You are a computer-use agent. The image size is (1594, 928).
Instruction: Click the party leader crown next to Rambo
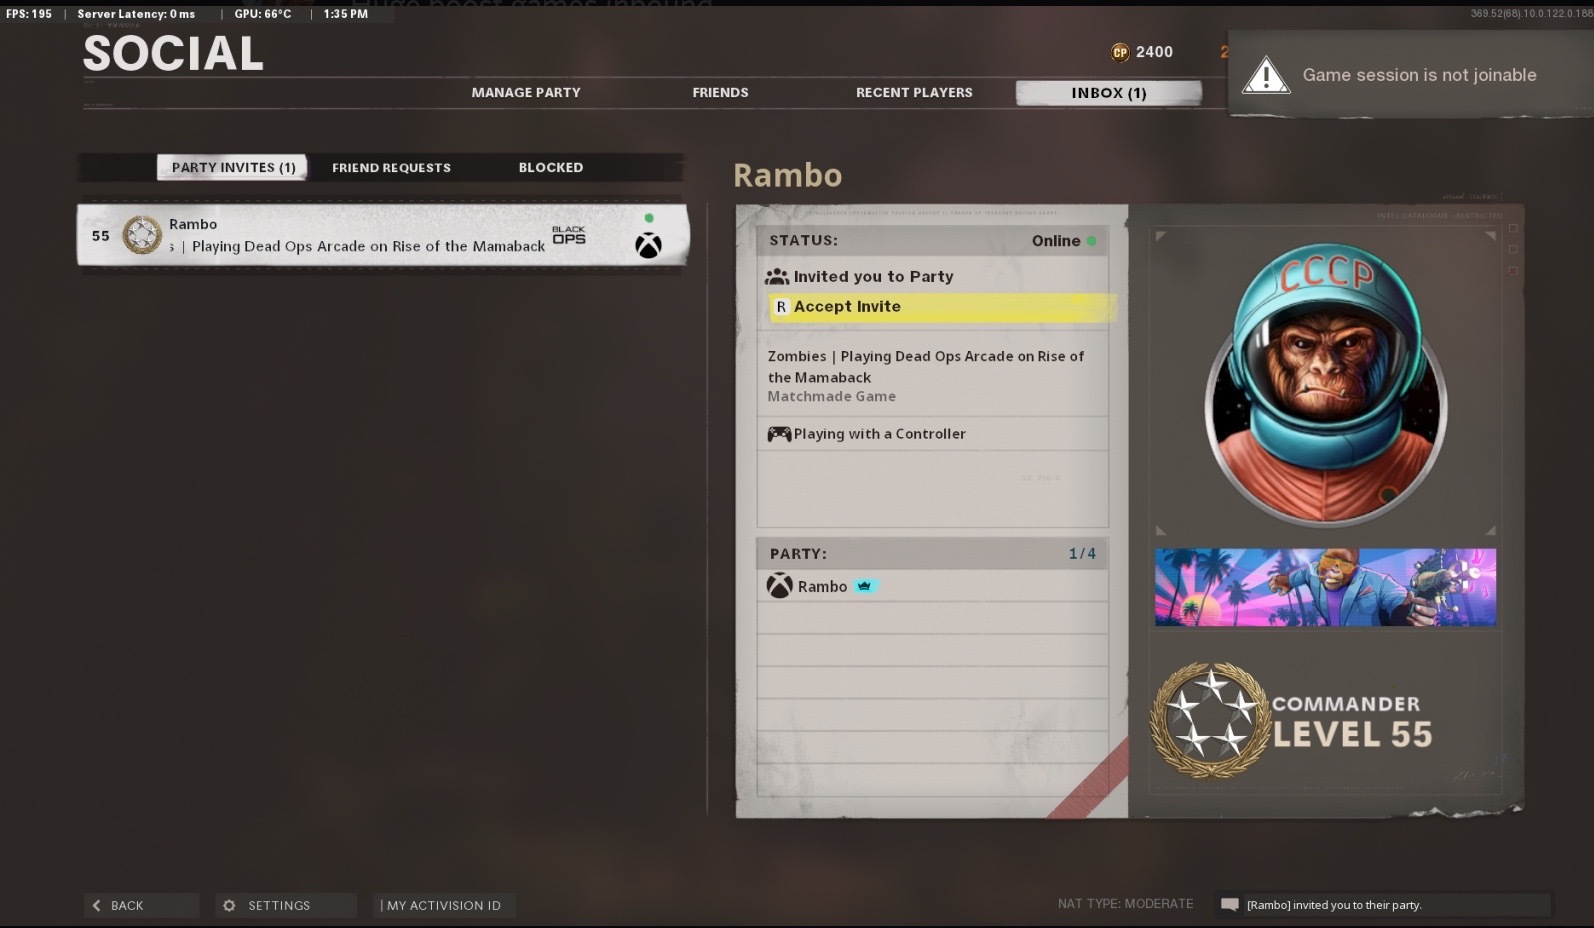[x=865, y=586]
